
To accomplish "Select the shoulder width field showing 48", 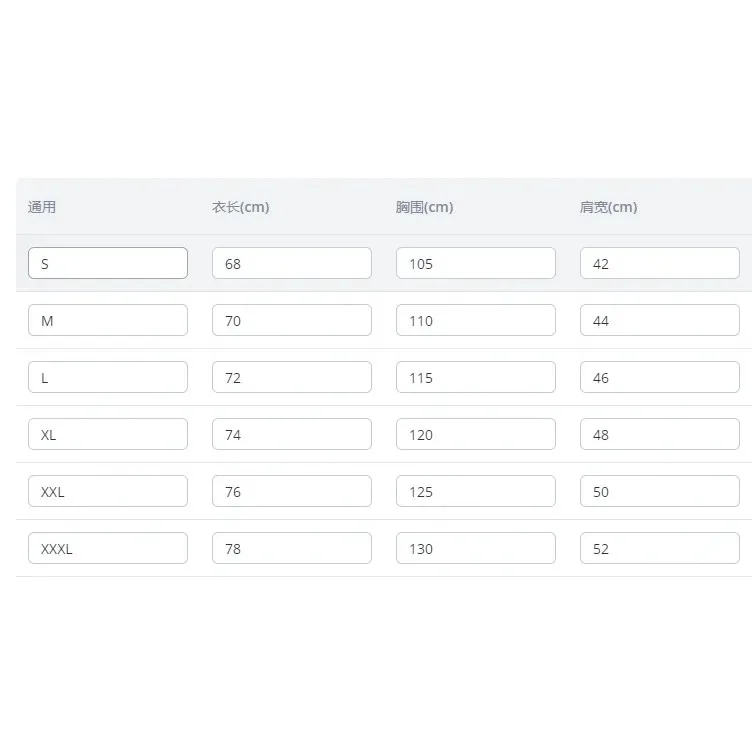I will (660, 434).
